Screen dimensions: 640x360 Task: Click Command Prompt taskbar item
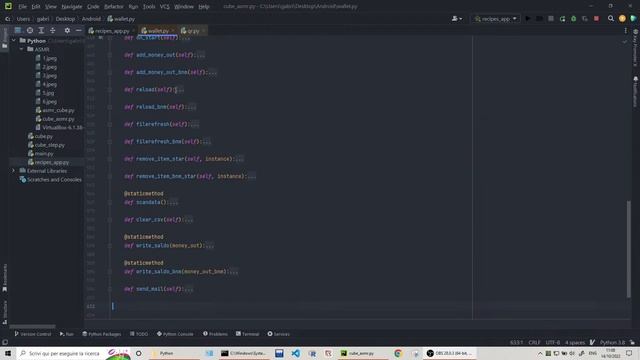[244, 353]
